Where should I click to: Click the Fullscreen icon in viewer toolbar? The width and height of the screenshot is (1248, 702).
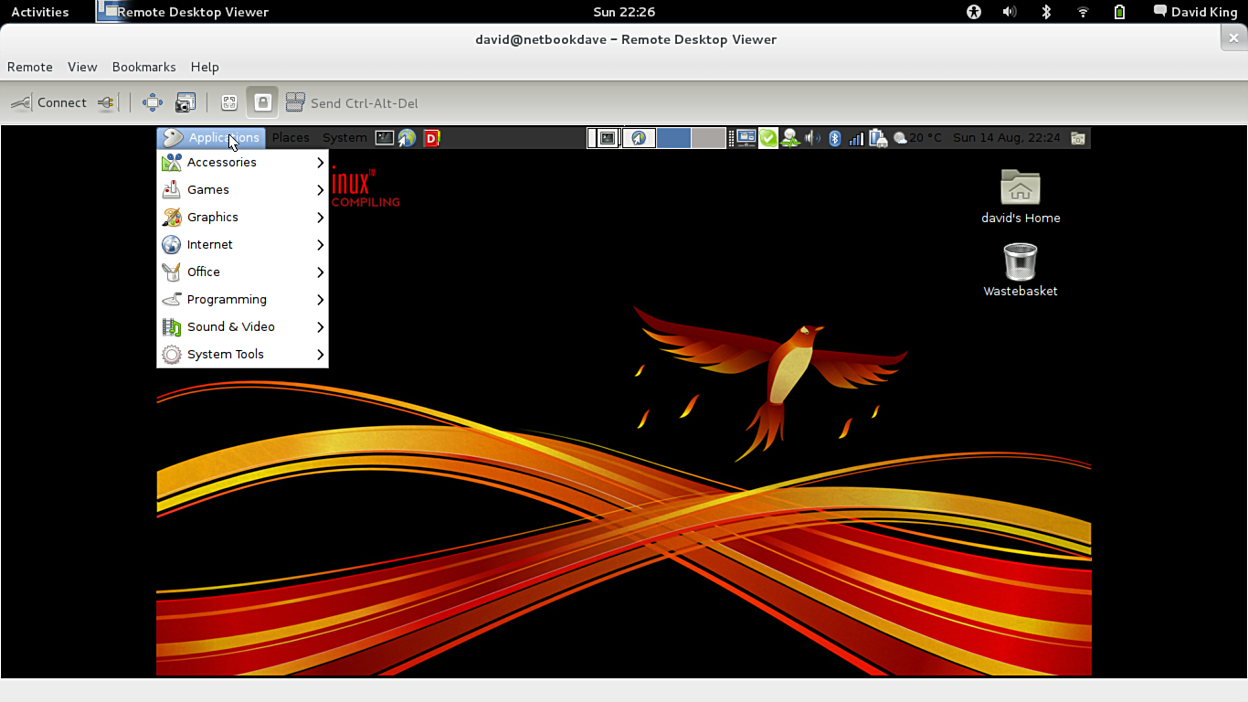point(152,103)
